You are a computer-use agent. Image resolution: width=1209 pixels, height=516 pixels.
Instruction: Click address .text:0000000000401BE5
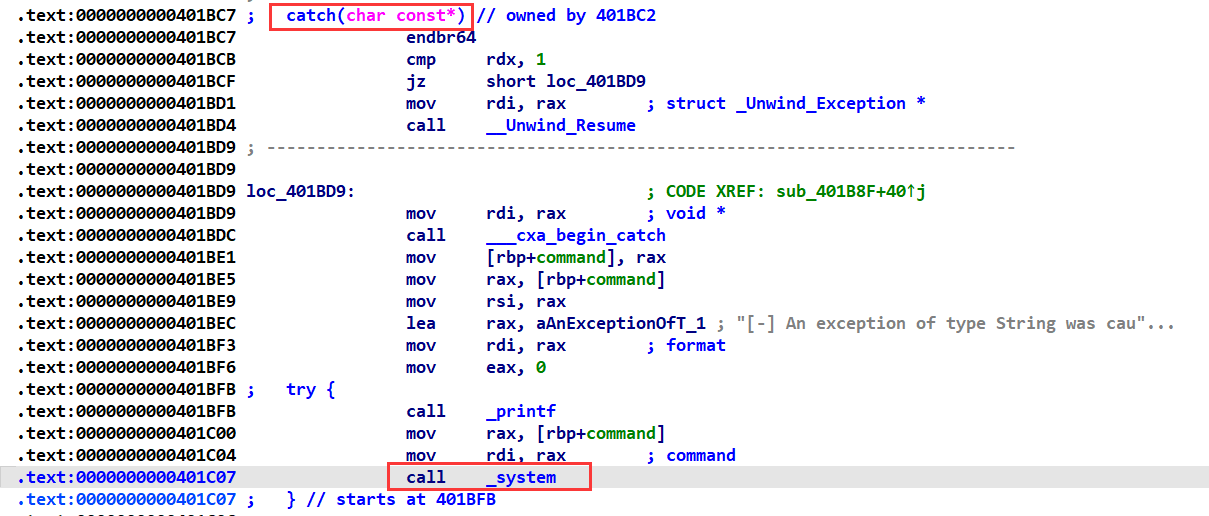point(126,280)
